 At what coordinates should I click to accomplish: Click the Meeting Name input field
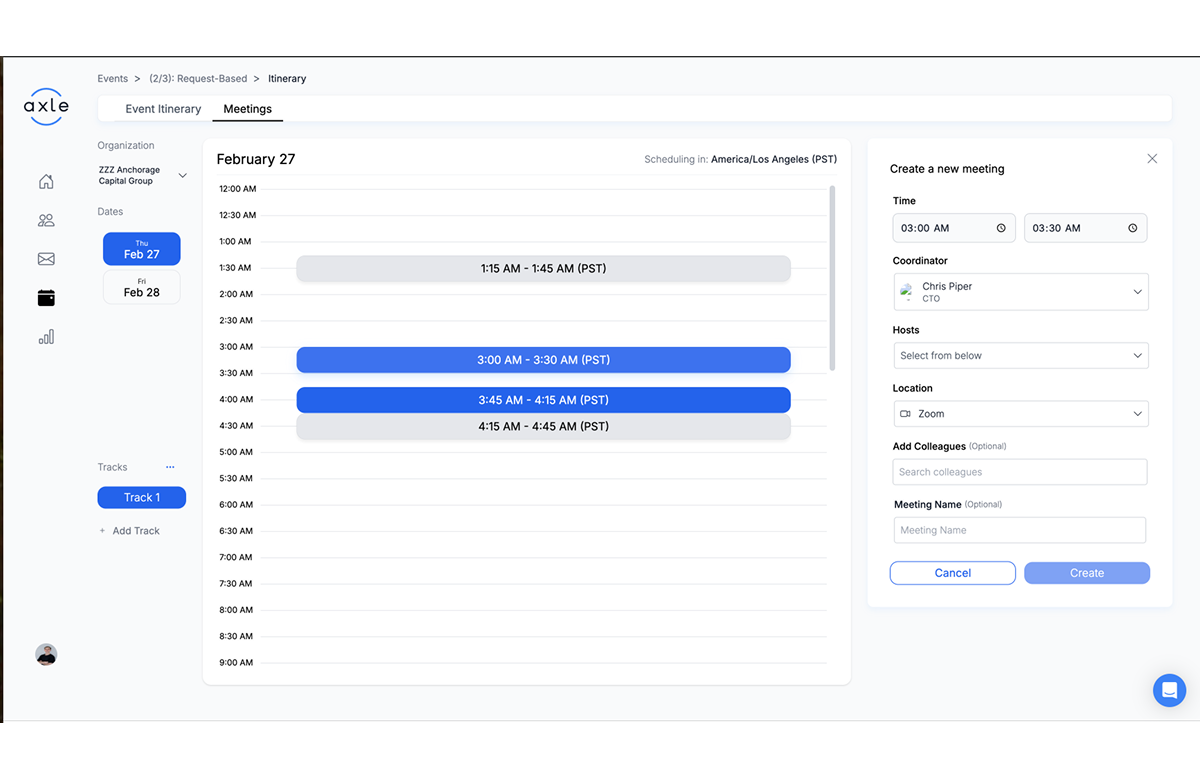(x=1019, y=531)
